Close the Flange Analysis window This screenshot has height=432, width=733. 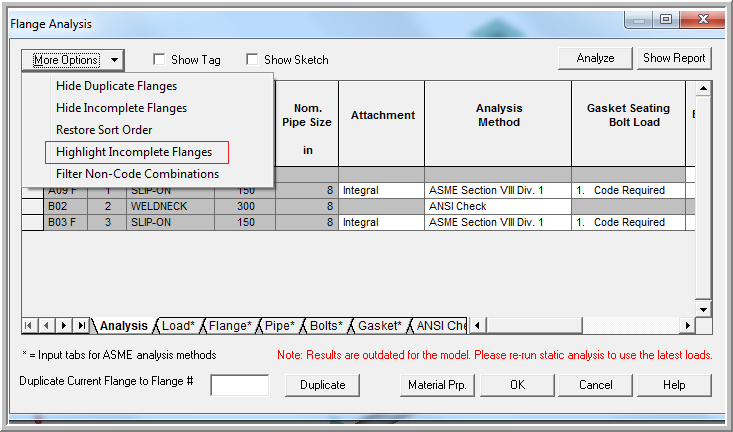click(x=702, y=20)
